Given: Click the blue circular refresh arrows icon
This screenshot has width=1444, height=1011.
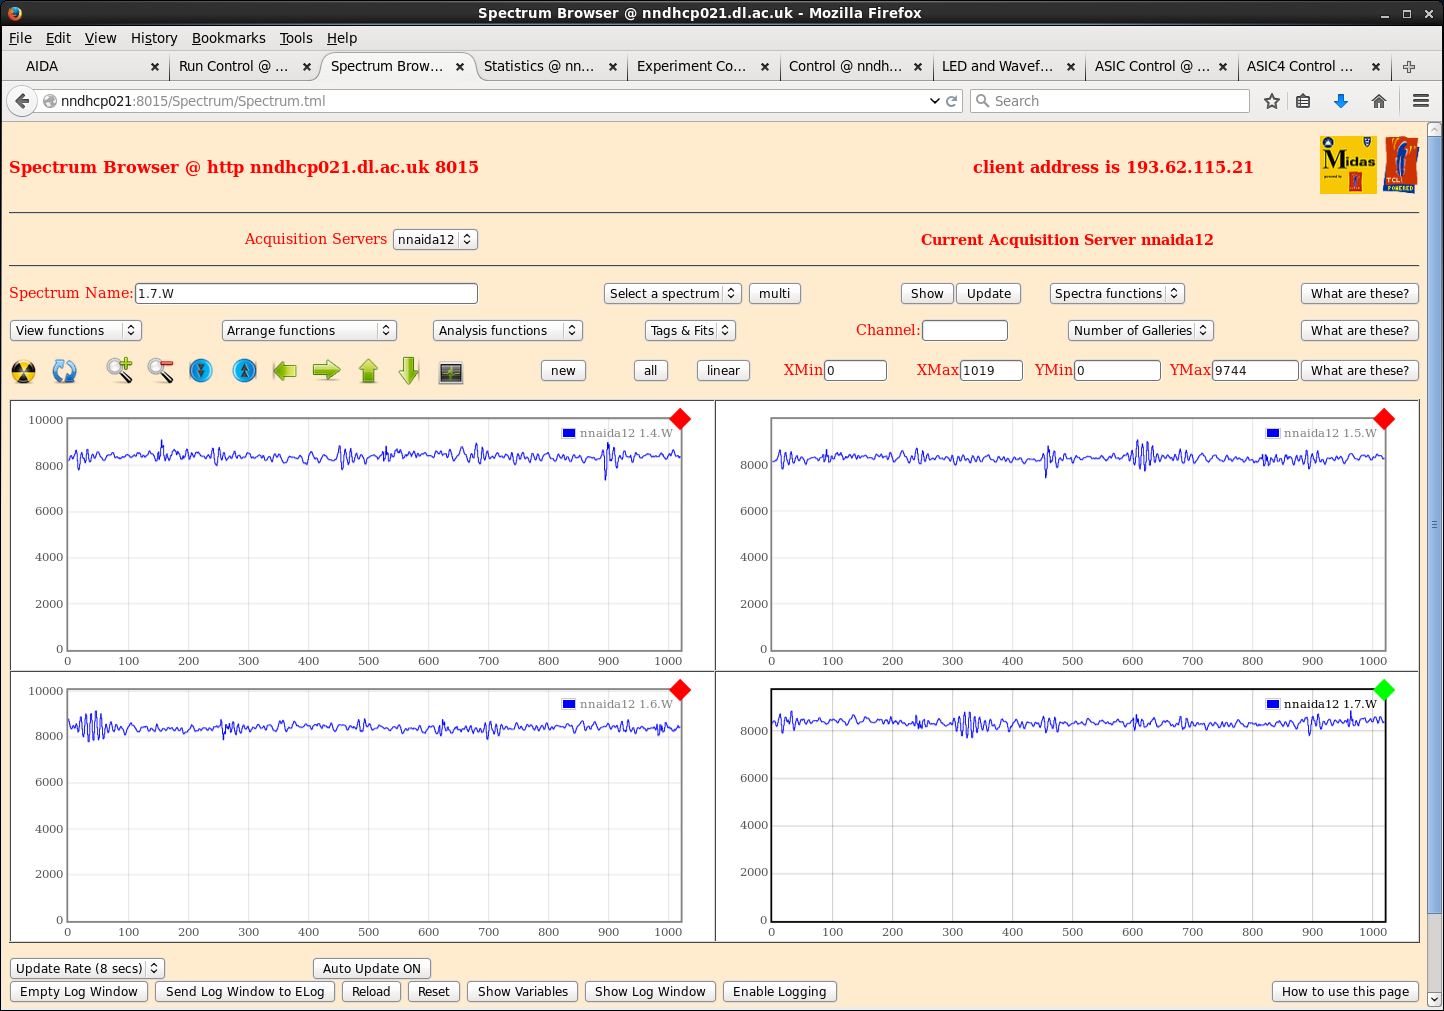Looking at the screenshot, I should click(x=65, y=372).
